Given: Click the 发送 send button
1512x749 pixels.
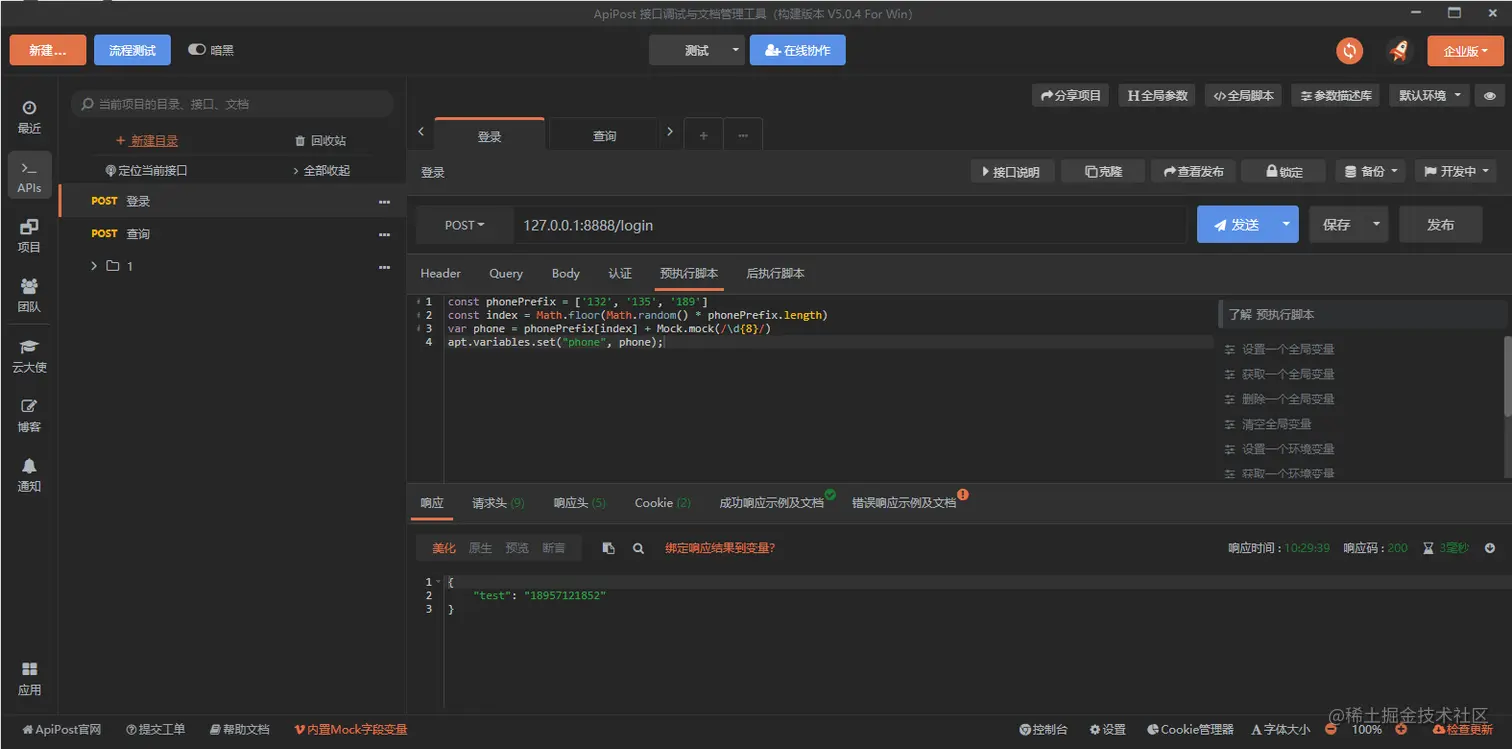Looking at the screenshot, I should click(1236, 225).
